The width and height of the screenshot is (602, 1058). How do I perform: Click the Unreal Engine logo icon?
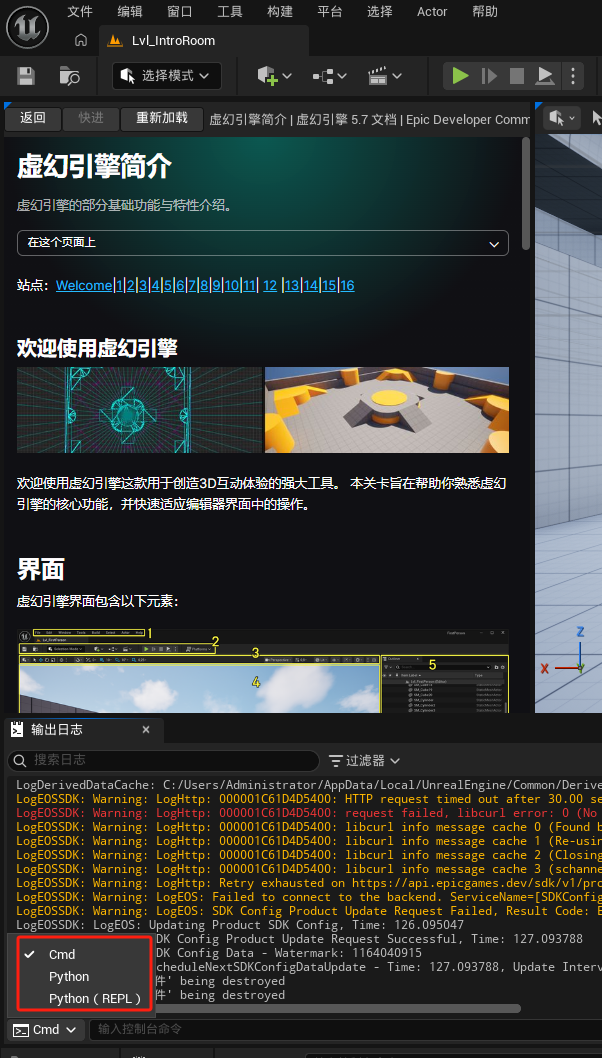point(27,27)
